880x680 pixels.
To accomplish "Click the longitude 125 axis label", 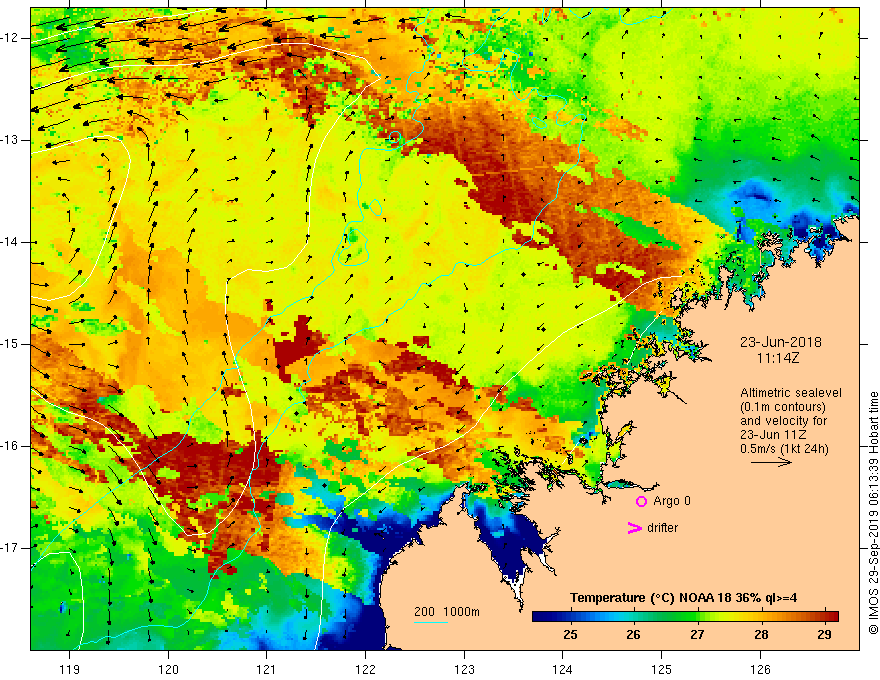I will click(662, 669).
